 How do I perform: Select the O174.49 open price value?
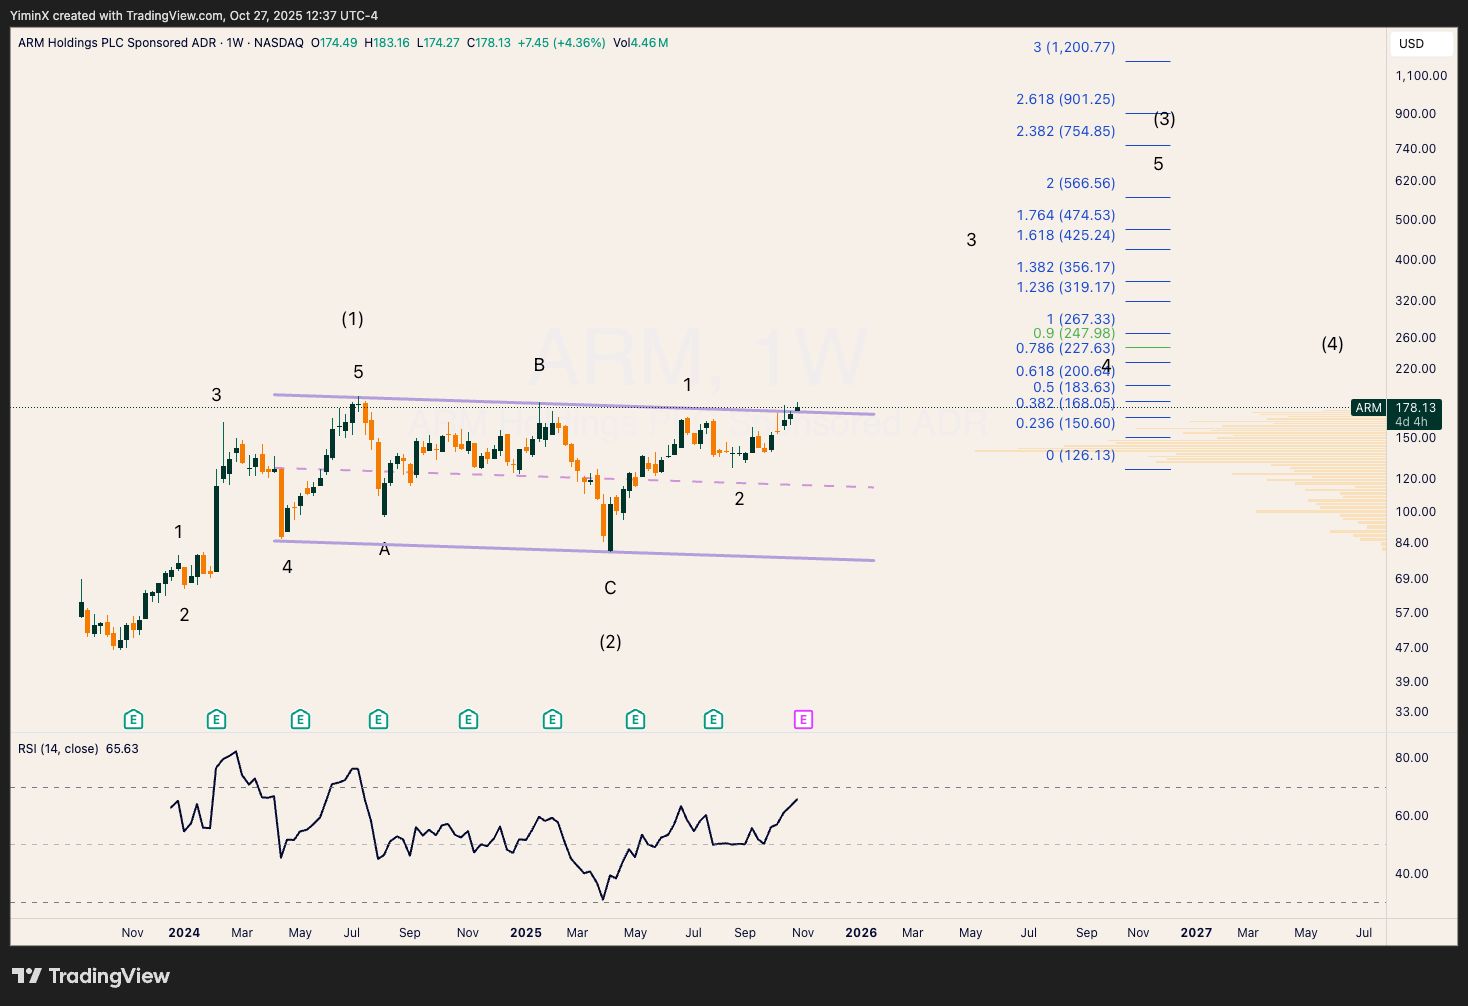pyautogui.click(x=334, y=43)
